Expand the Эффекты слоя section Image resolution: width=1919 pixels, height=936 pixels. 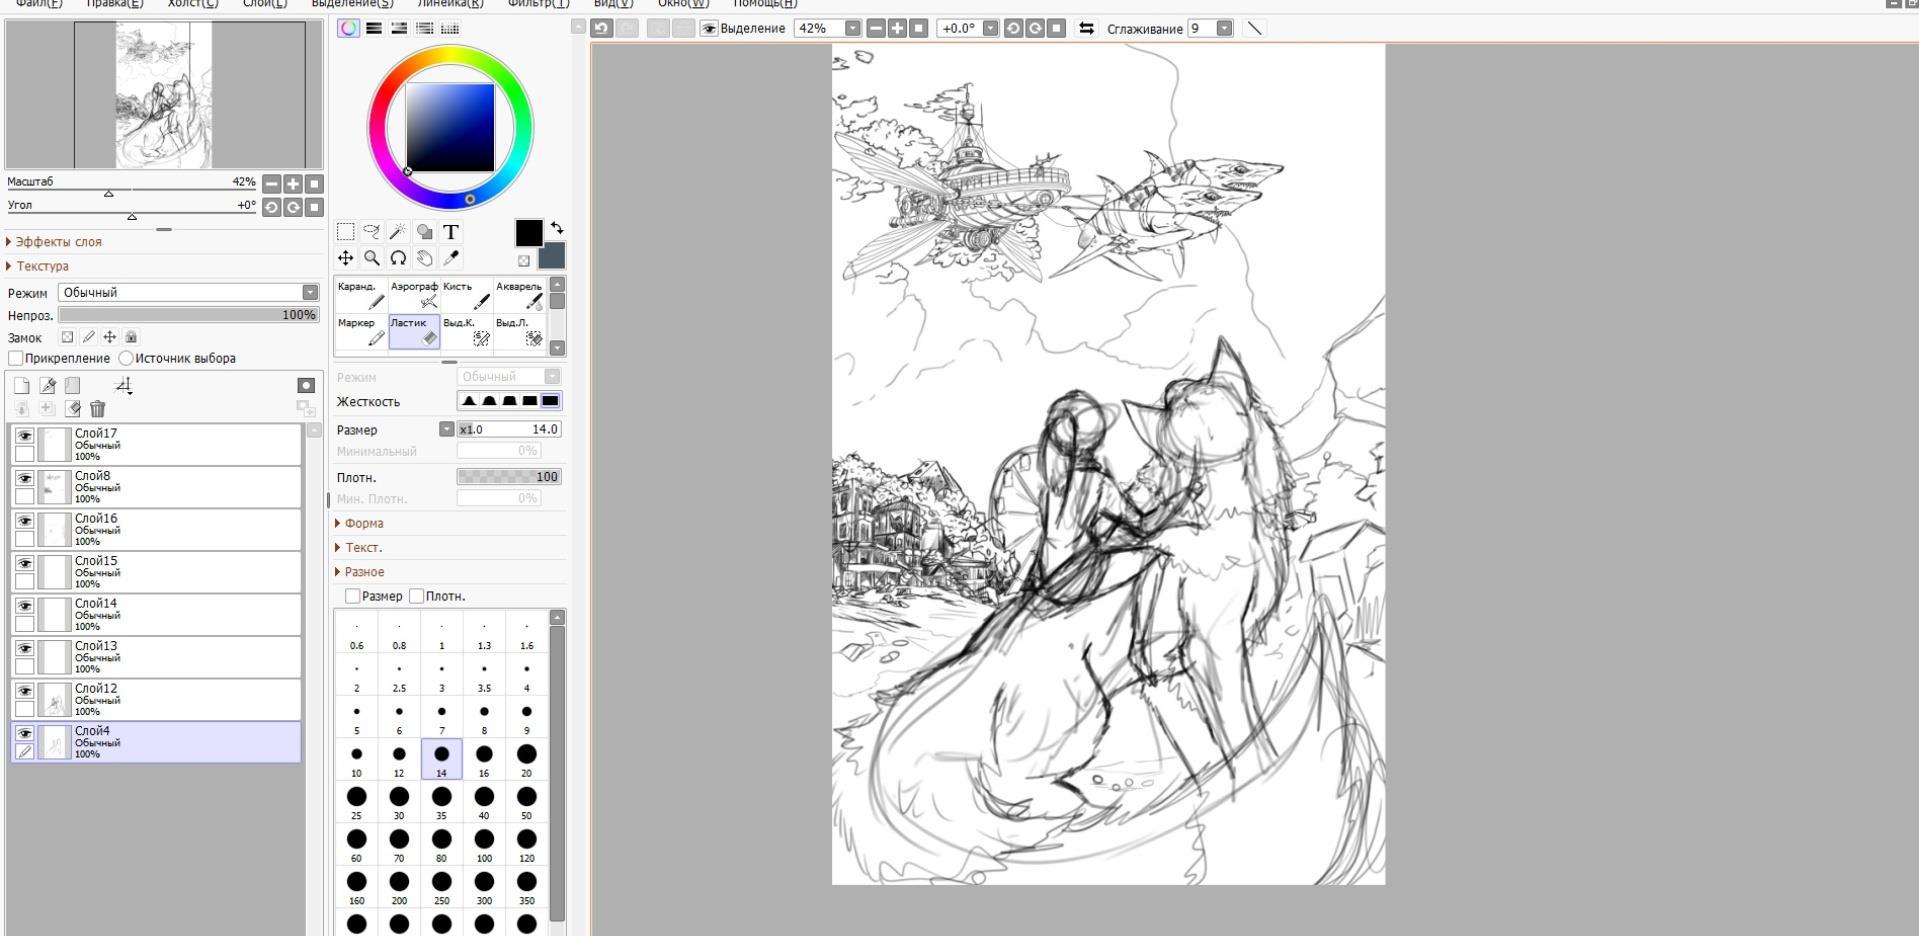[58, 242]
